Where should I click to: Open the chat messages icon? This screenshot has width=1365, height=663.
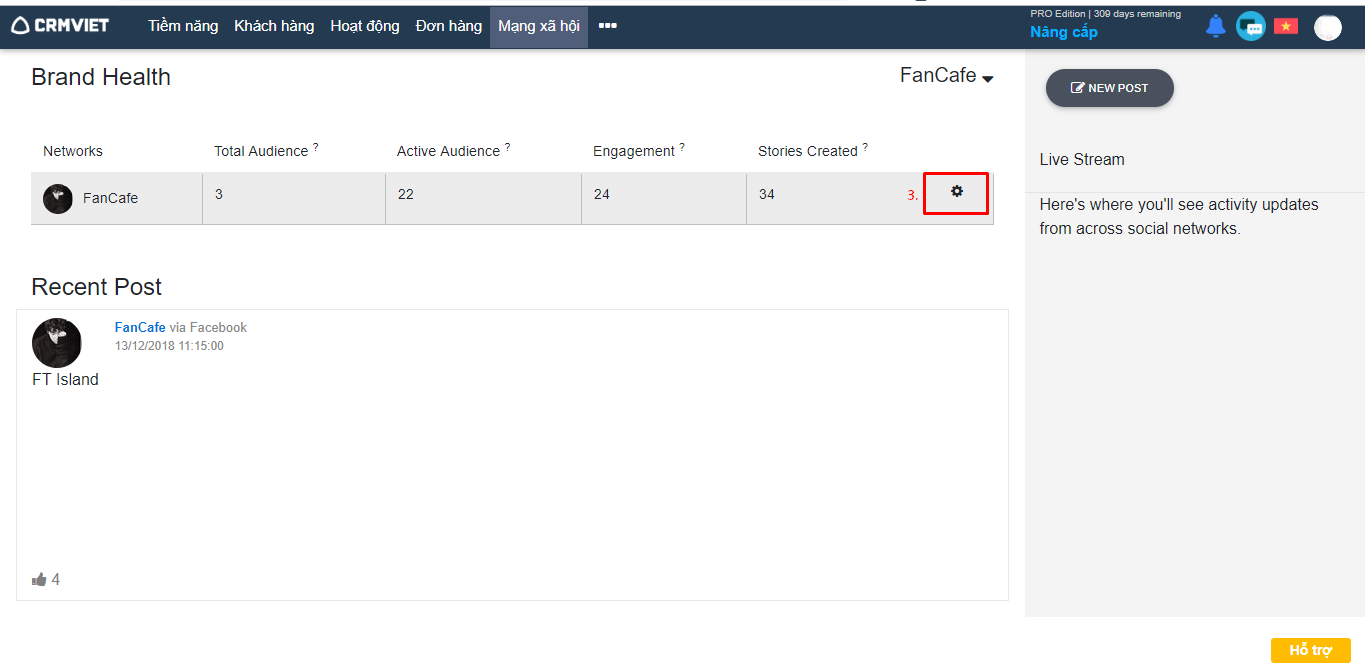tap(1250, 27)
